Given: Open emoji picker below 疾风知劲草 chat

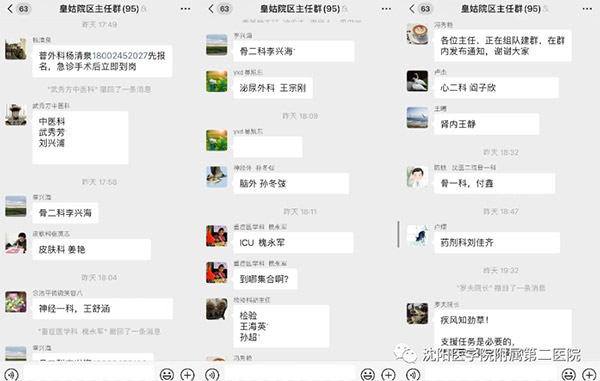Looking at the screenshot, I should [568, 374].
